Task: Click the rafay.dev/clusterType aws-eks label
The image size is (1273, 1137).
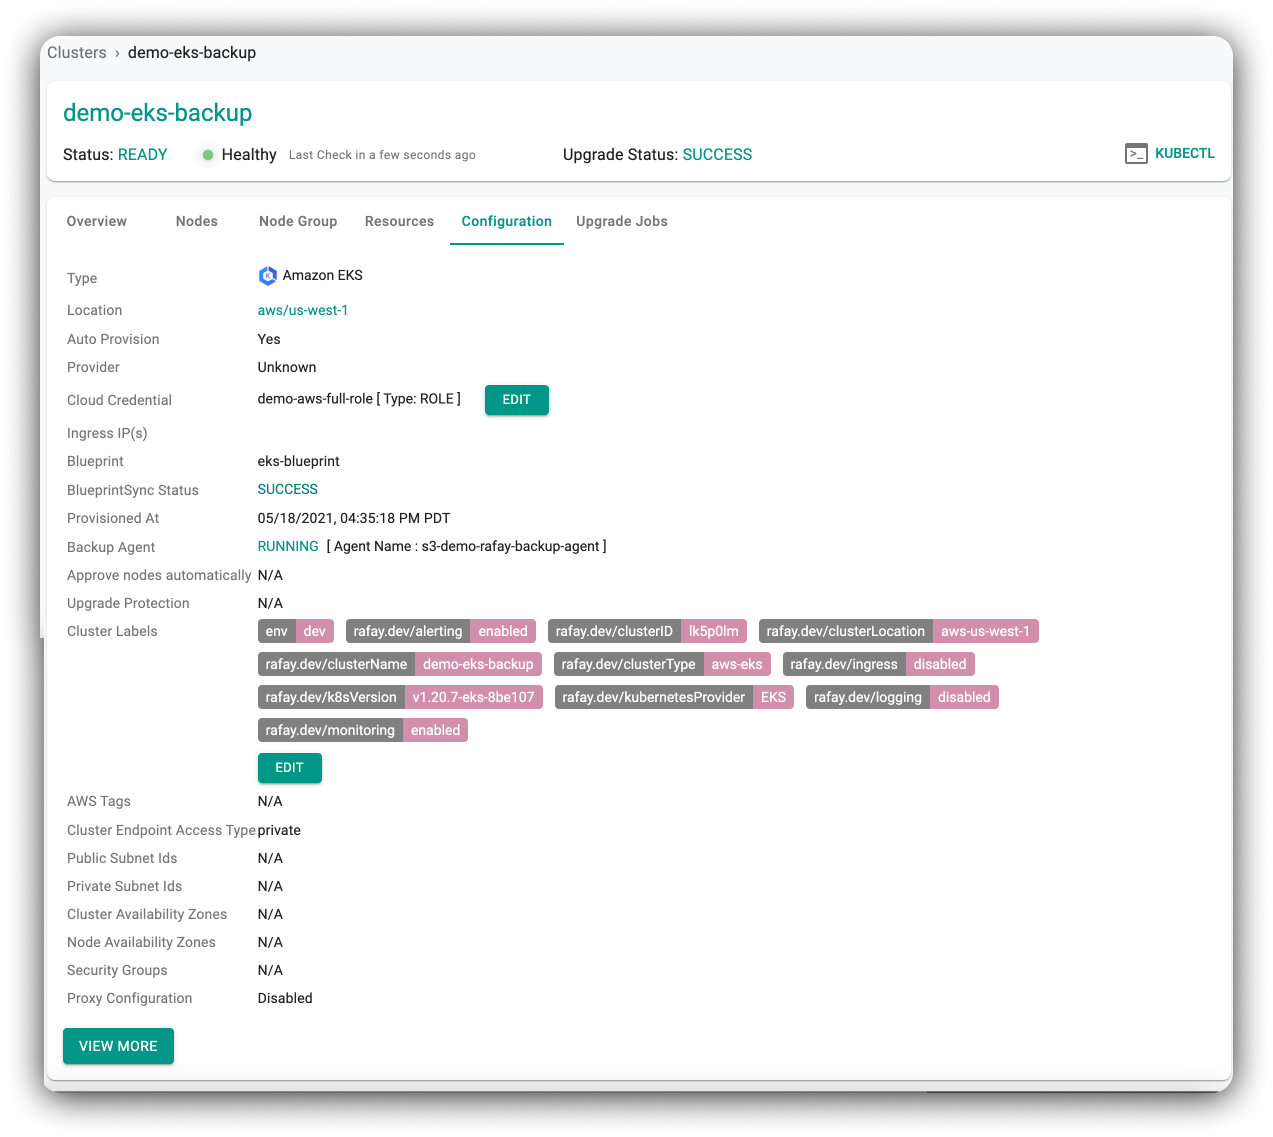Action: click(662, 664)
